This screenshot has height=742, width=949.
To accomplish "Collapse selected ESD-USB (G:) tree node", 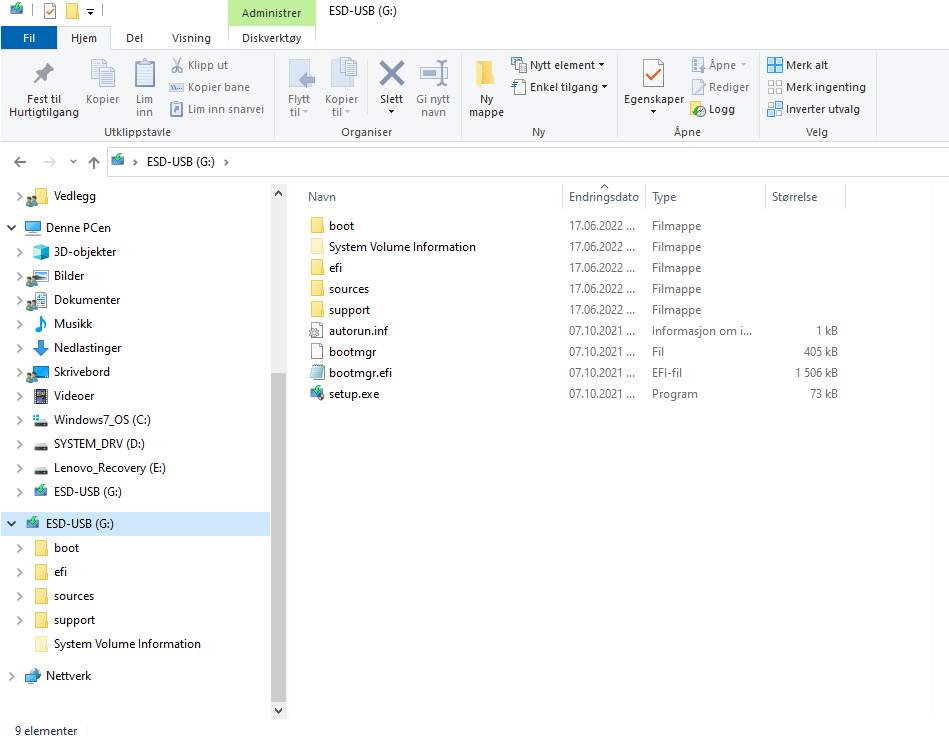I will [11, 524].
